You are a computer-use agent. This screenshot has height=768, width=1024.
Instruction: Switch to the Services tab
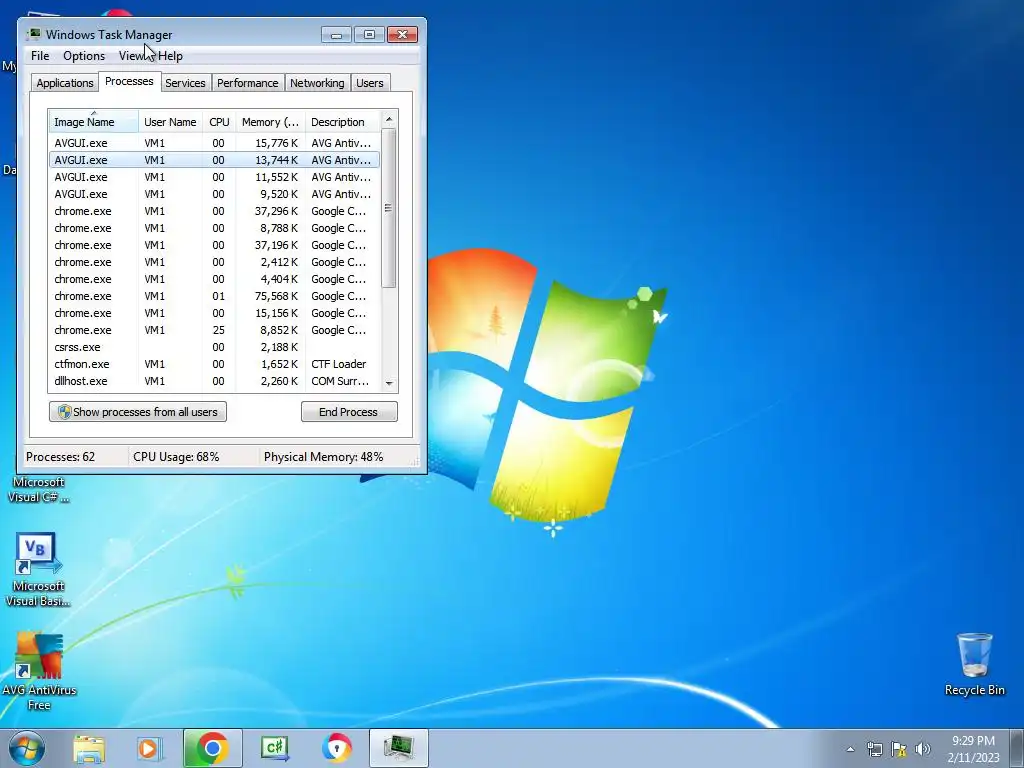click(x=185, y=83)
